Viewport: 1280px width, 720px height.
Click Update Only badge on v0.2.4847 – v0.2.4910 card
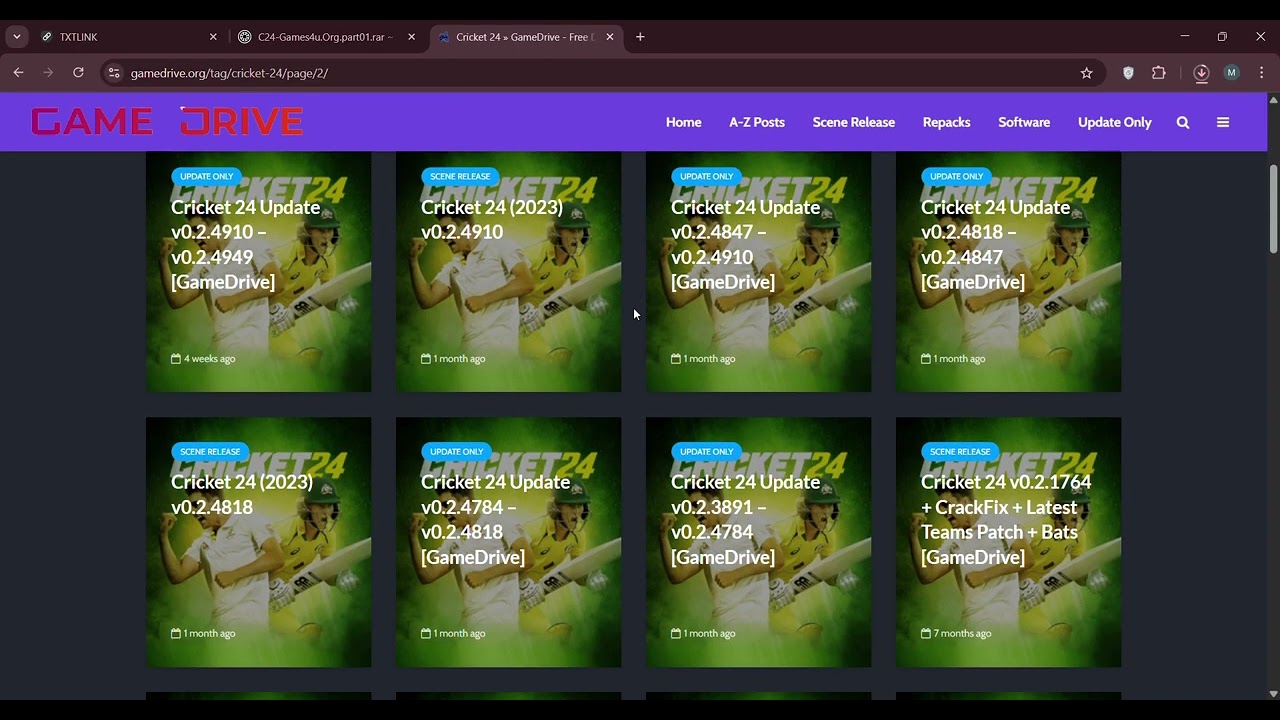[707, 176]
